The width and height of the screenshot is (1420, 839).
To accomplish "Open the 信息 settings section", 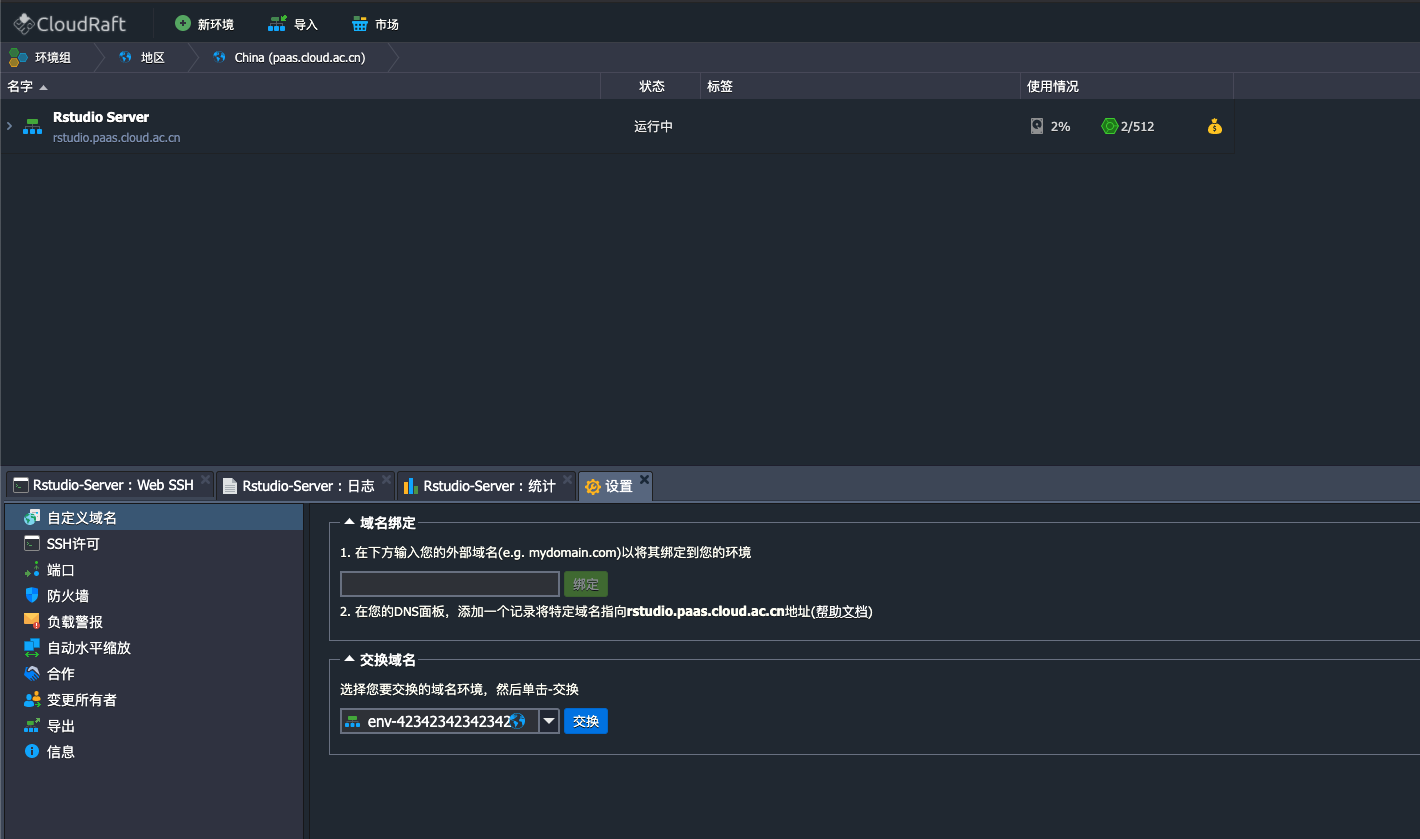I will (154, 752).
